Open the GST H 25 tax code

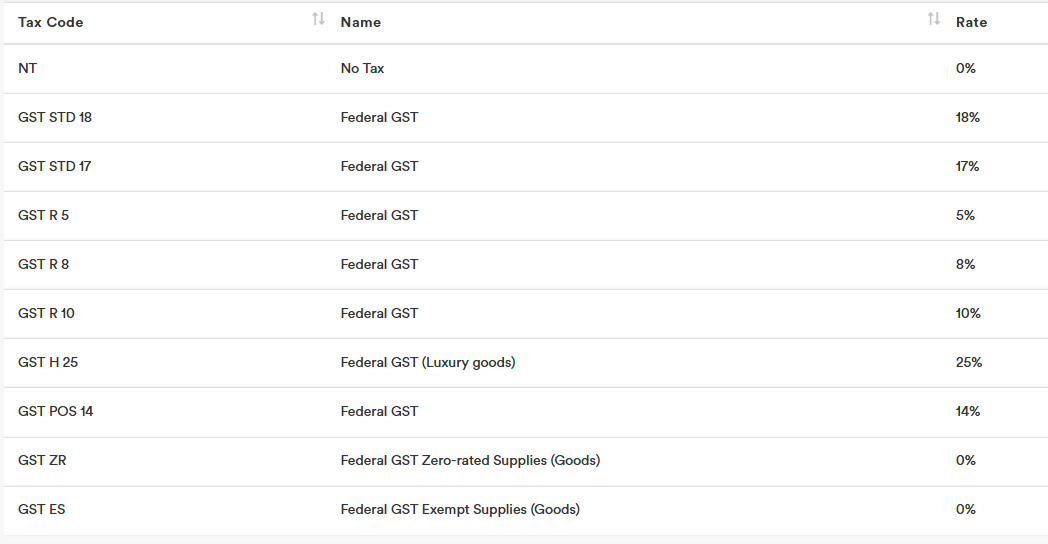[x=48, y=363]
